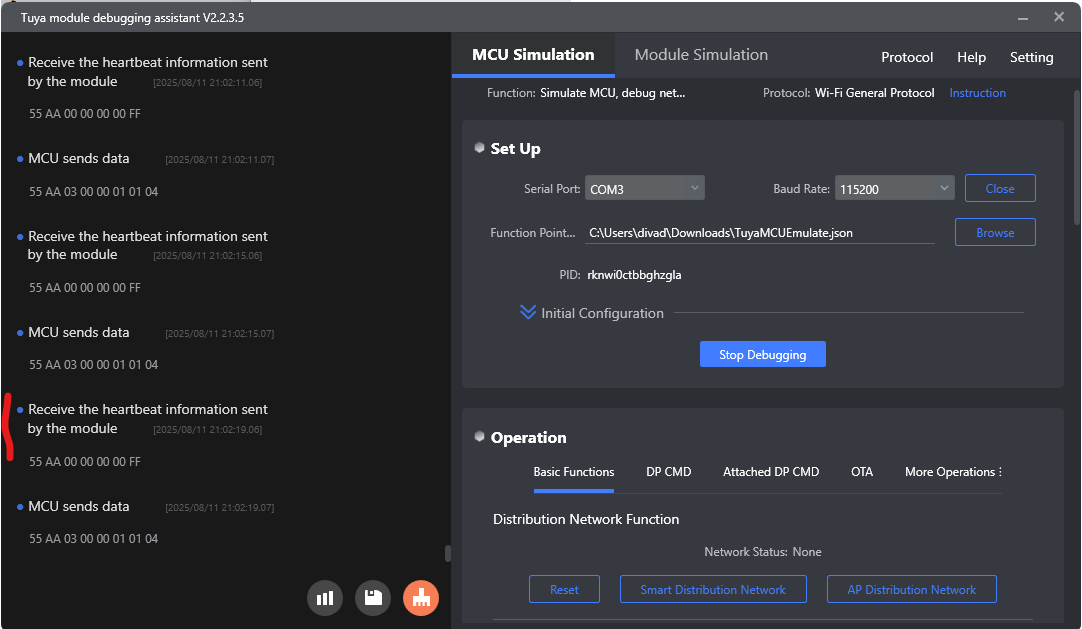Screen dimensions: 1082x629
Task: Open the log statistics bar chart icon
Action: [325, 598]
